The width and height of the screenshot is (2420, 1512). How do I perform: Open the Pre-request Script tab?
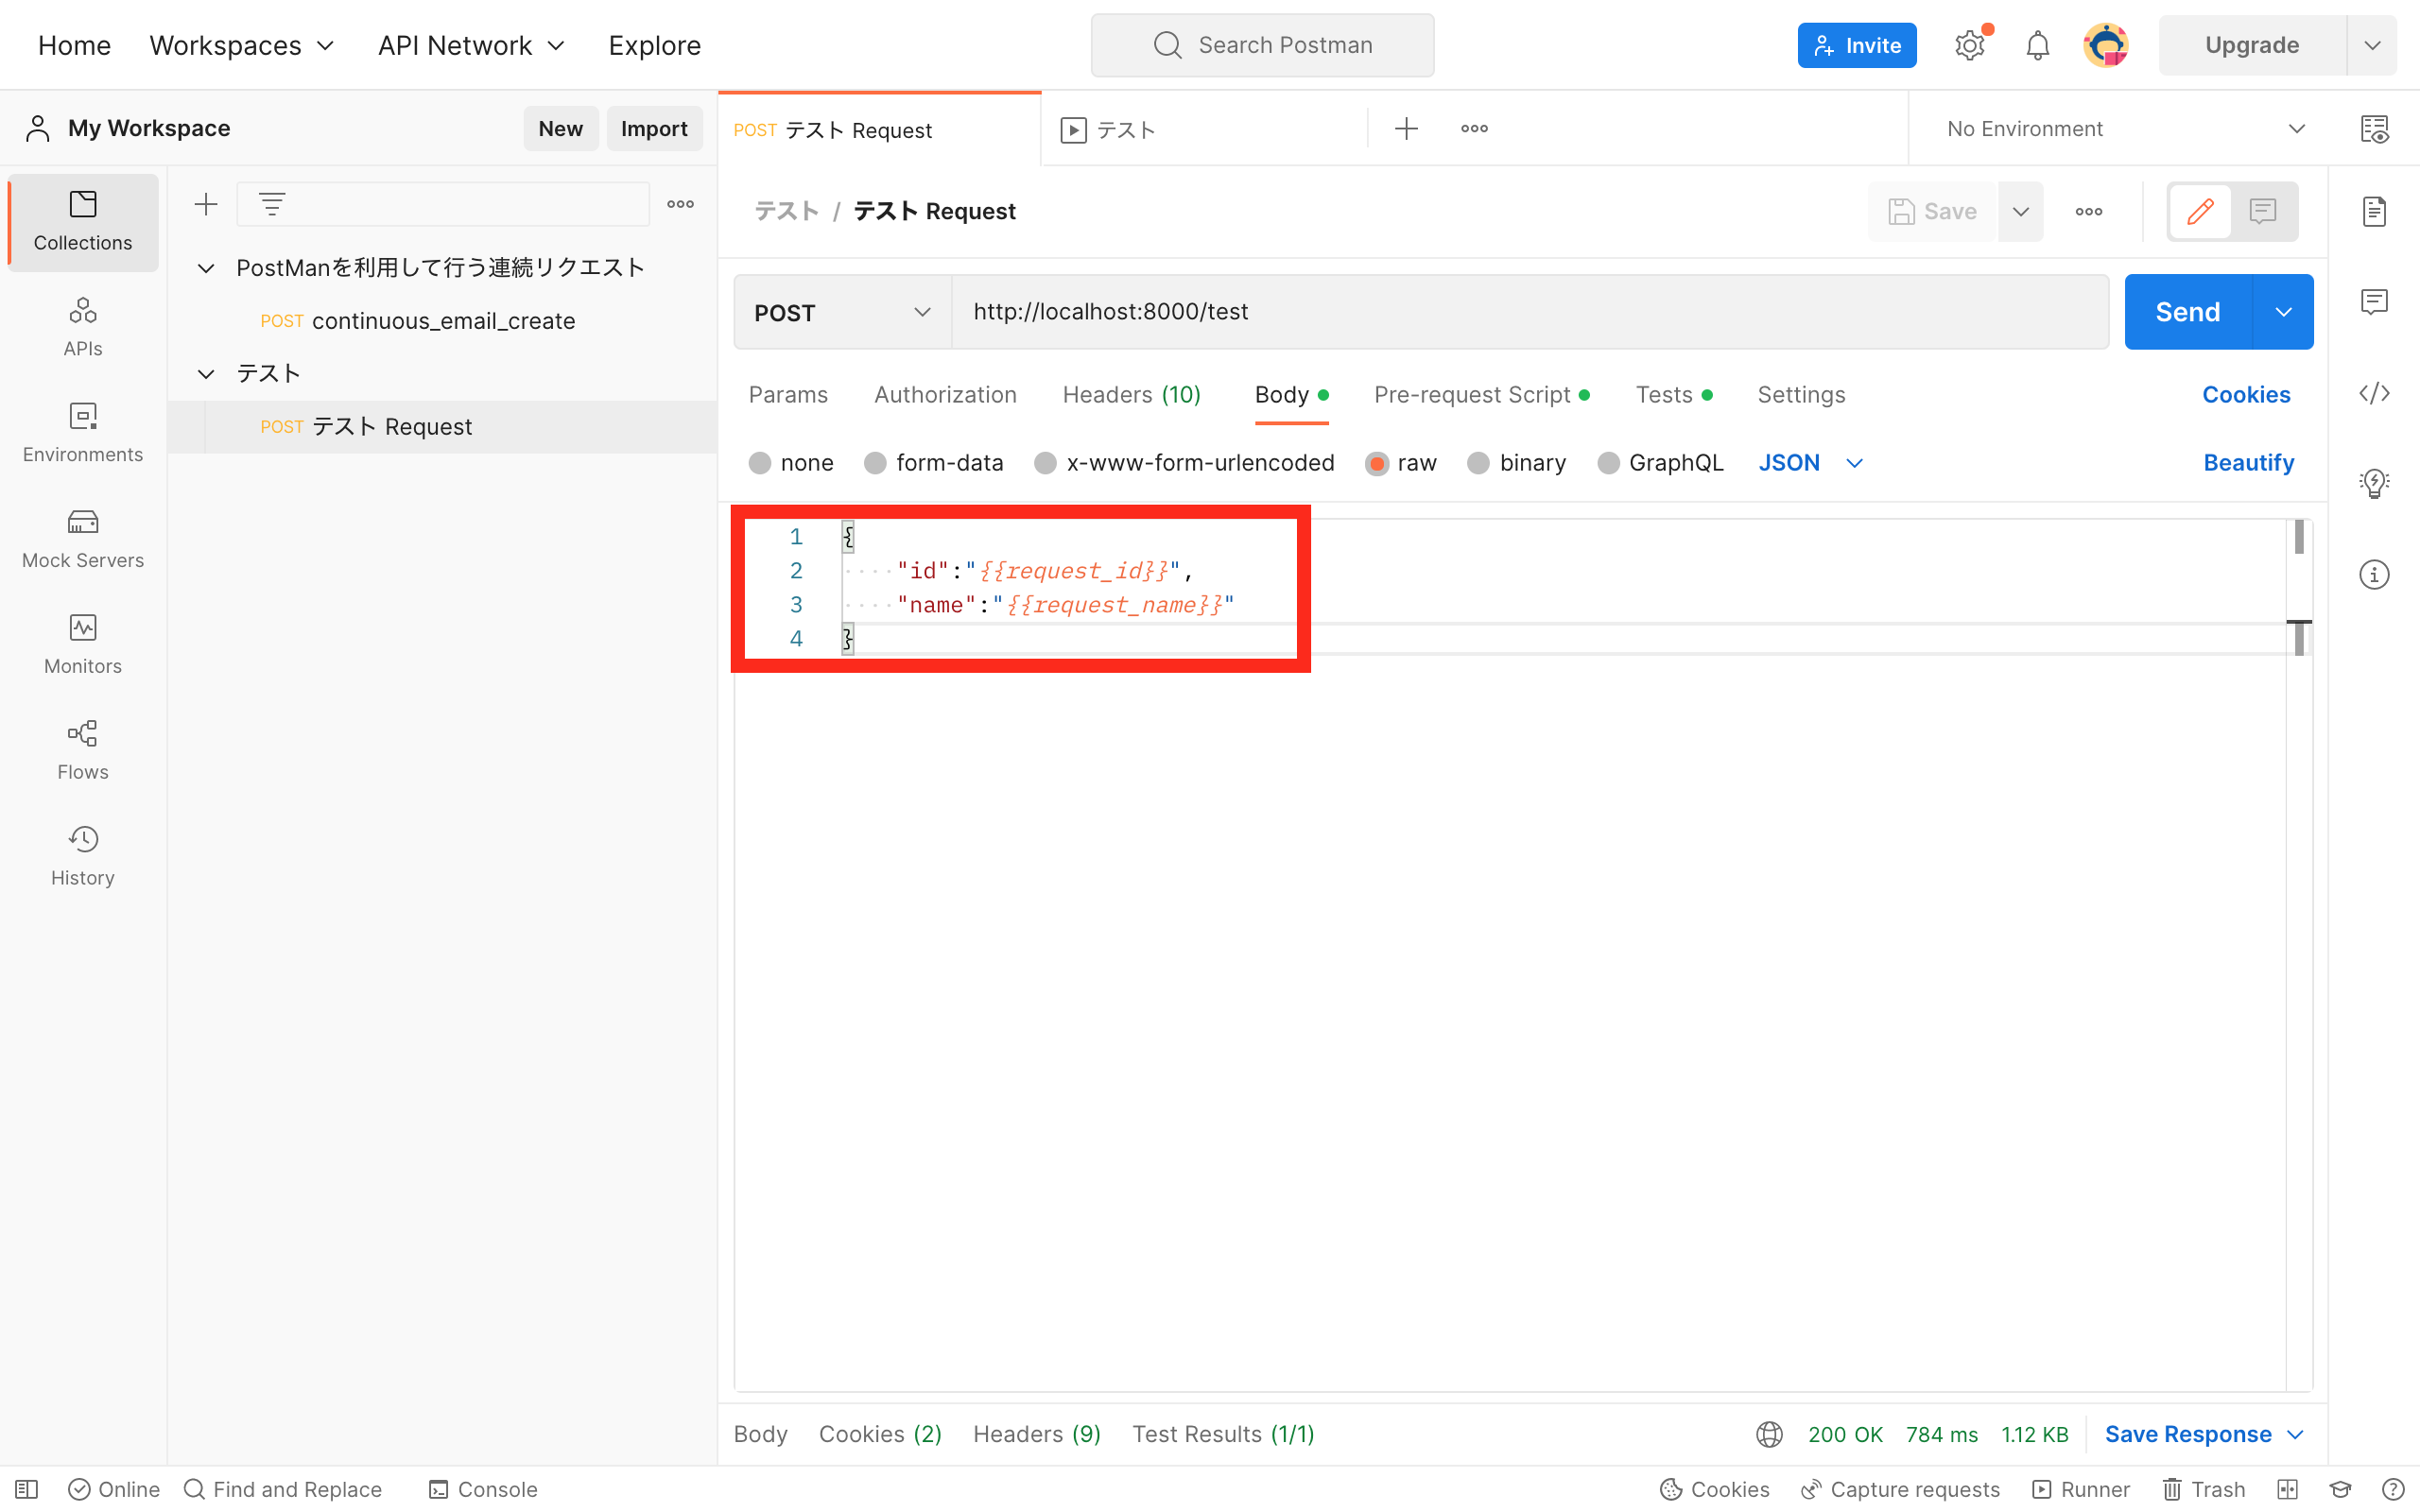coord(1472,394)
